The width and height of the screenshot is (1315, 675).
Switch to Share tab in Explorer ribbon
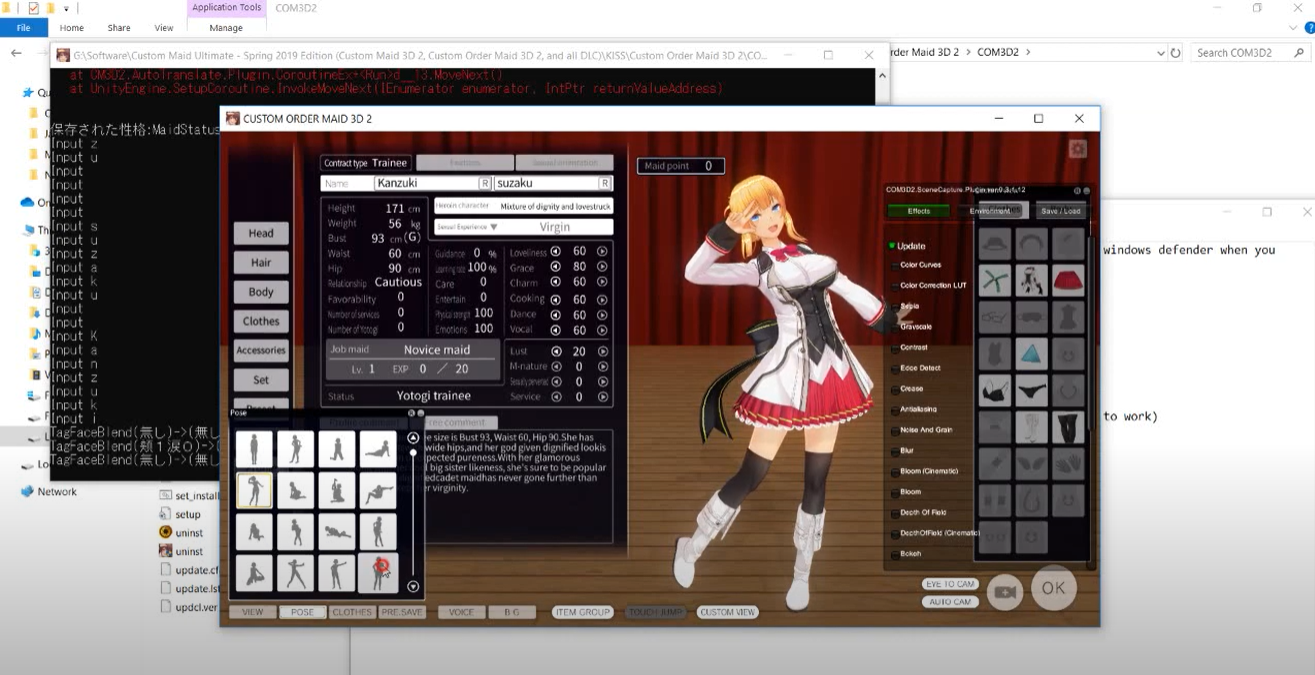coord(119,28)
